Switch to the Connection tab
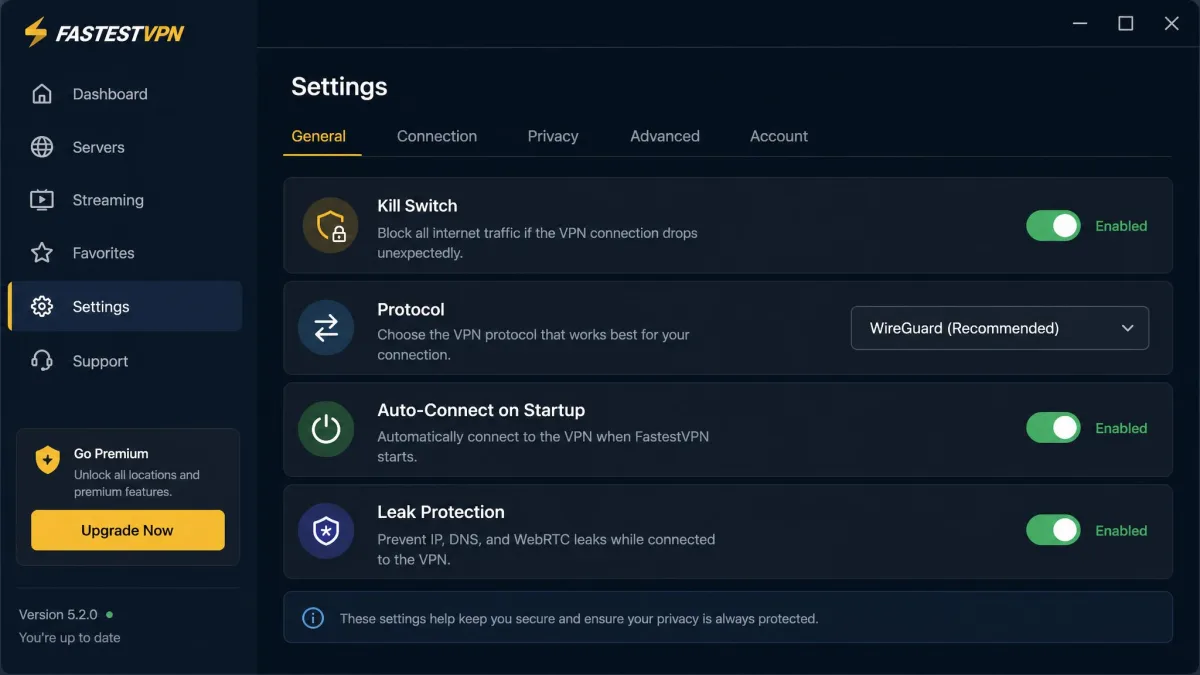Viewport: 1200px width, 675px height. (x=437, y=136)
